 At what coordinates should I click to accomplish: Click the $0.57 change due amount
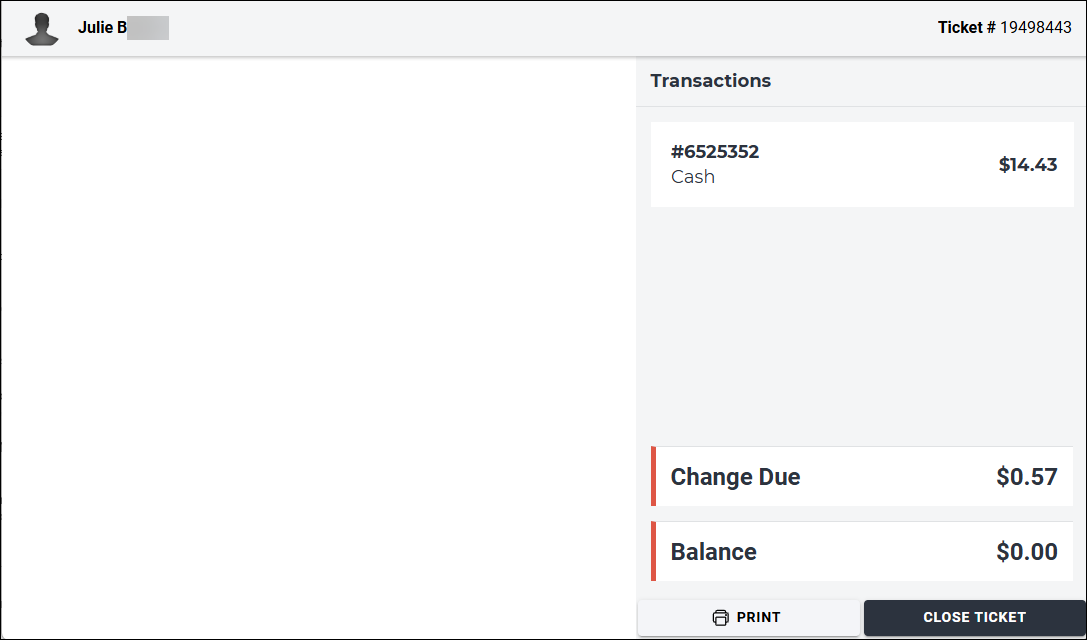coord(1027,476)
